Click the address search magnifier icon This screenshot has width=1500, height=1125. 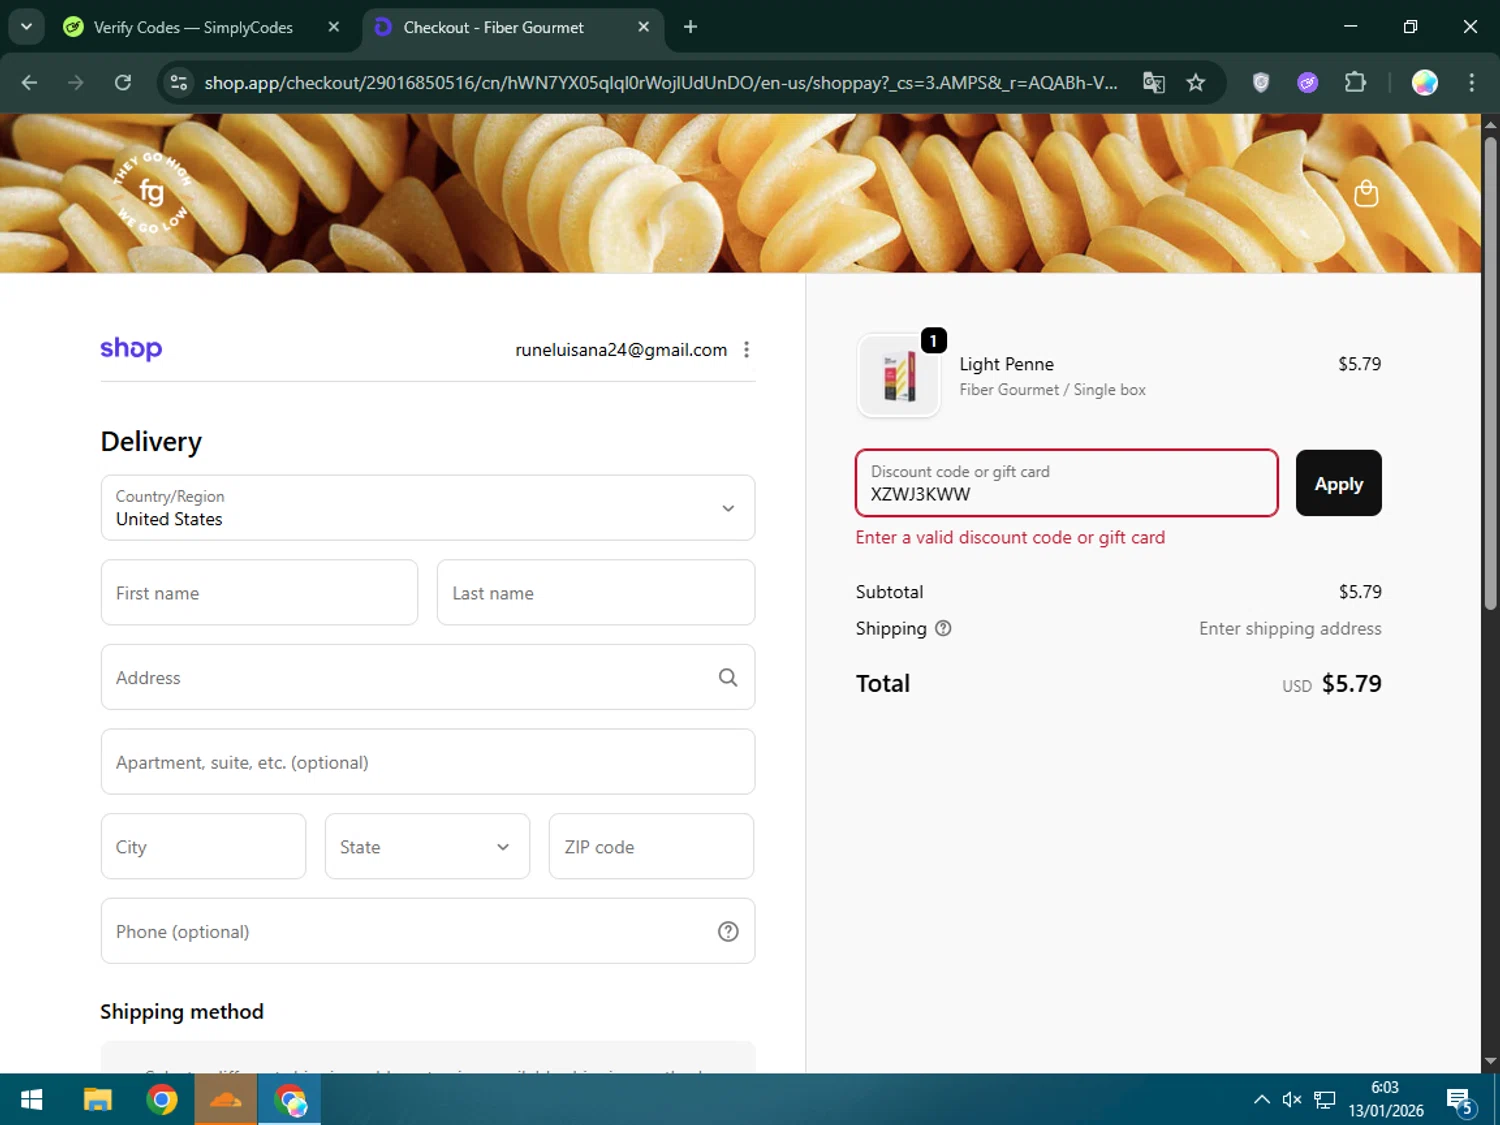(728, 677)
